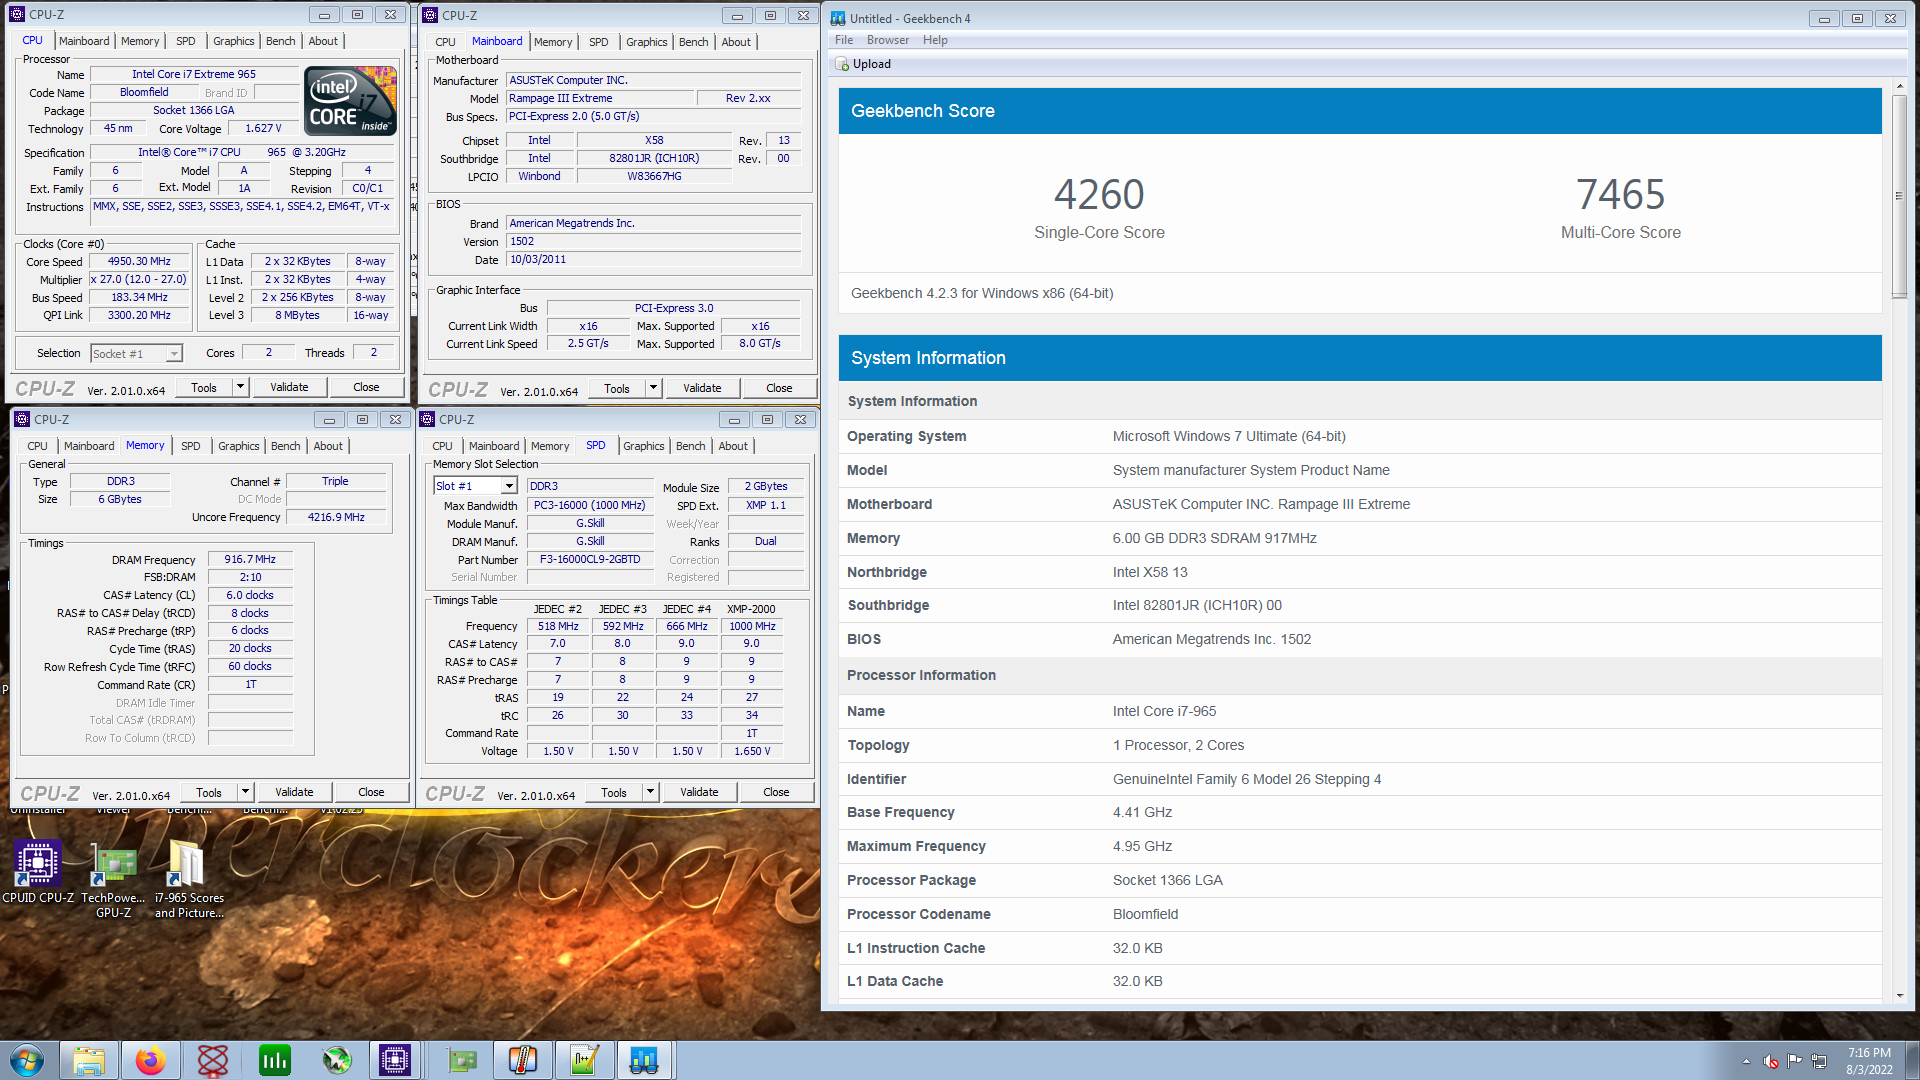This screenshot has width=1920, height=1080.
Task: Show hidden system tray icons
Action: [x=1746, y=1061]
